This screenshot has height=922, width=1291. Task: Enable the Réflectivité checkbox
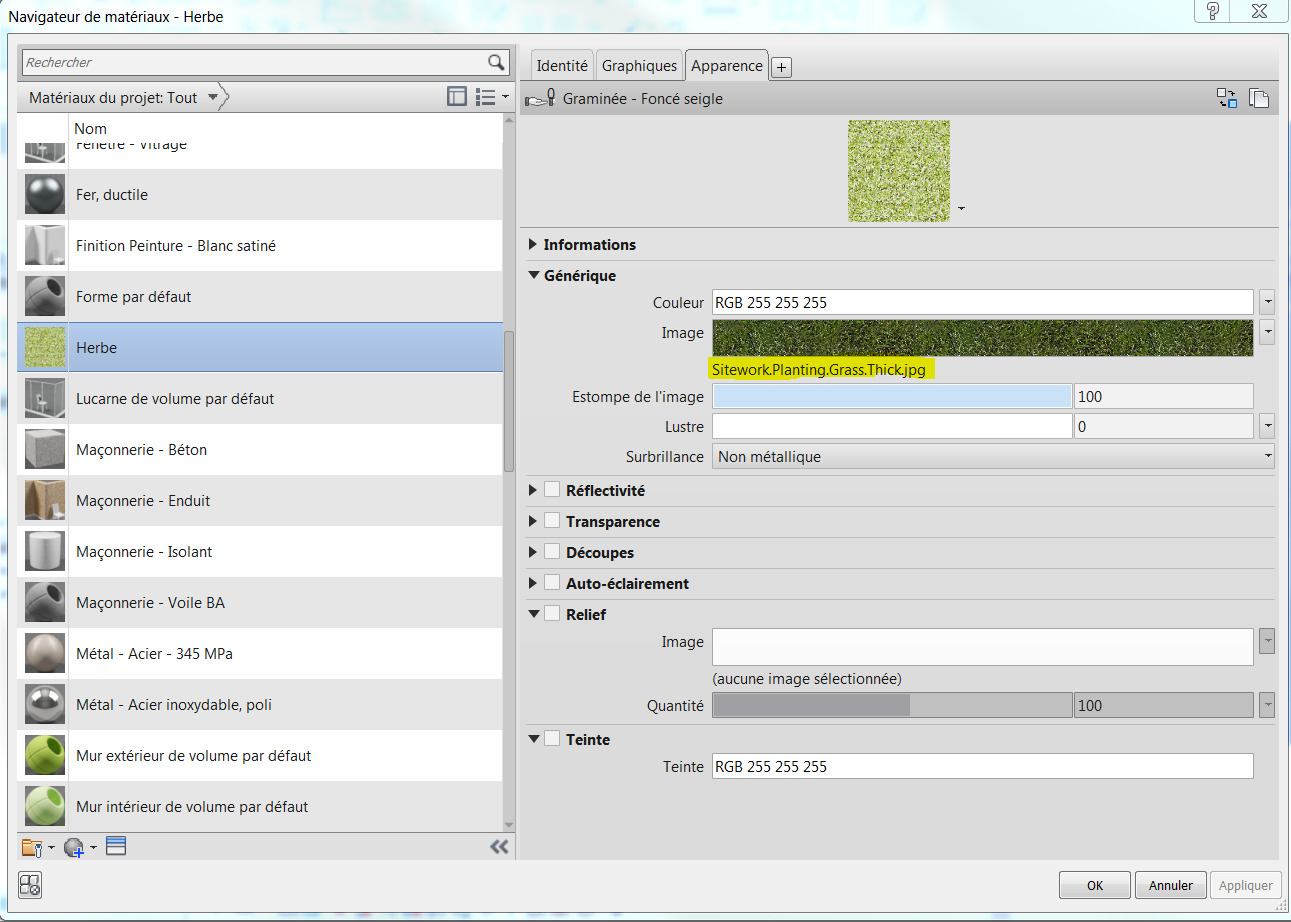point(552,490)
